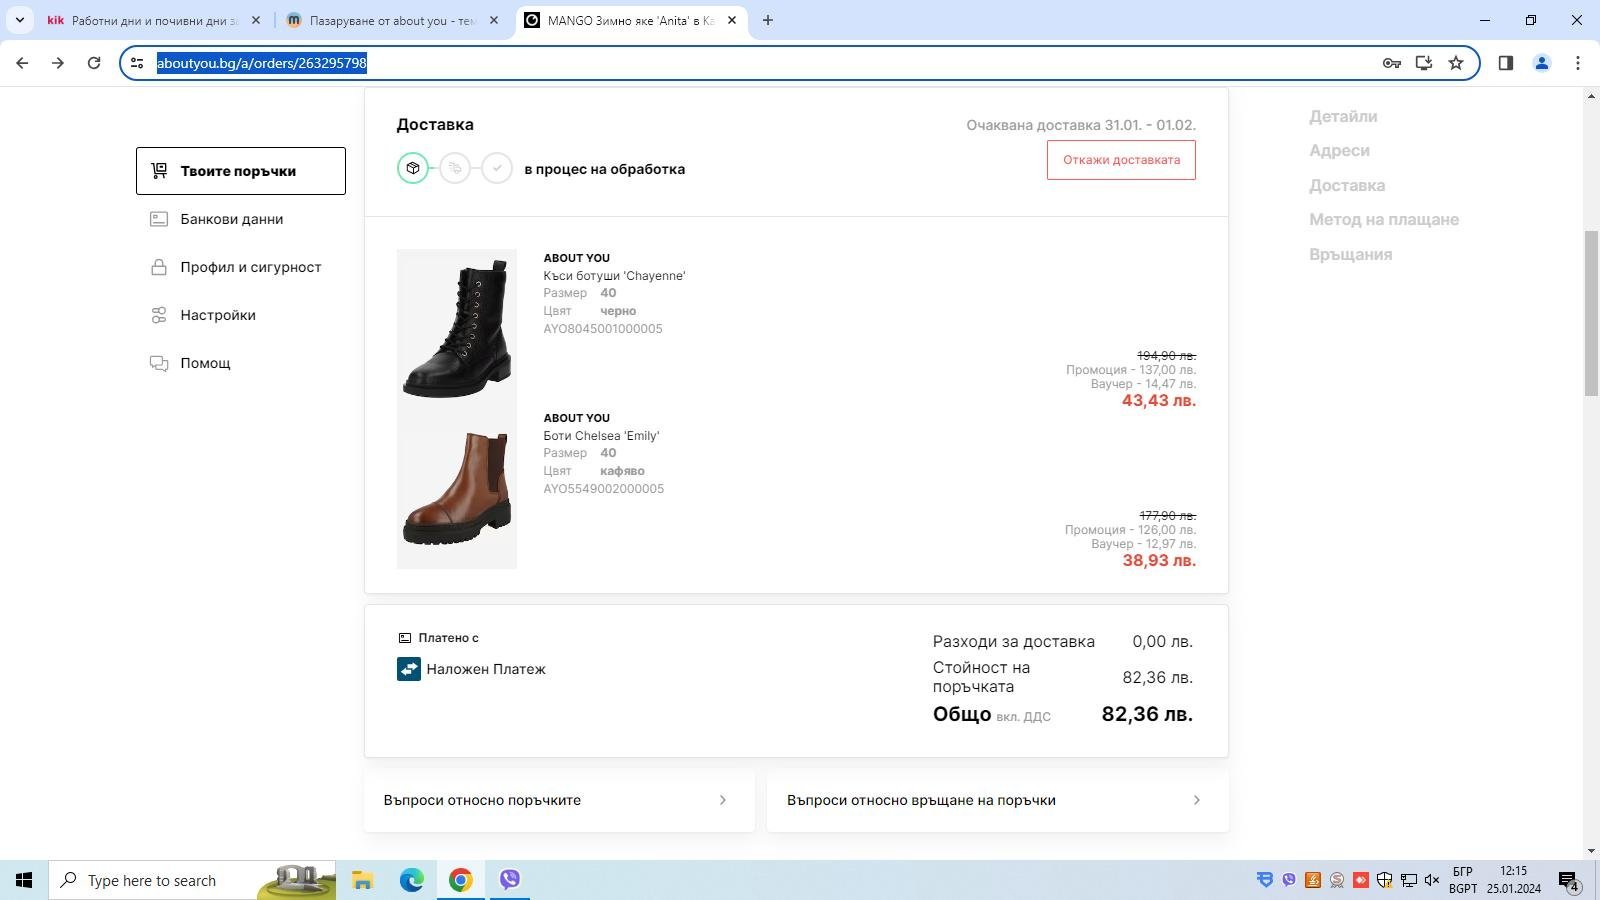
Task: Open Viber from the taskbar
Action: tap(510, 880)
